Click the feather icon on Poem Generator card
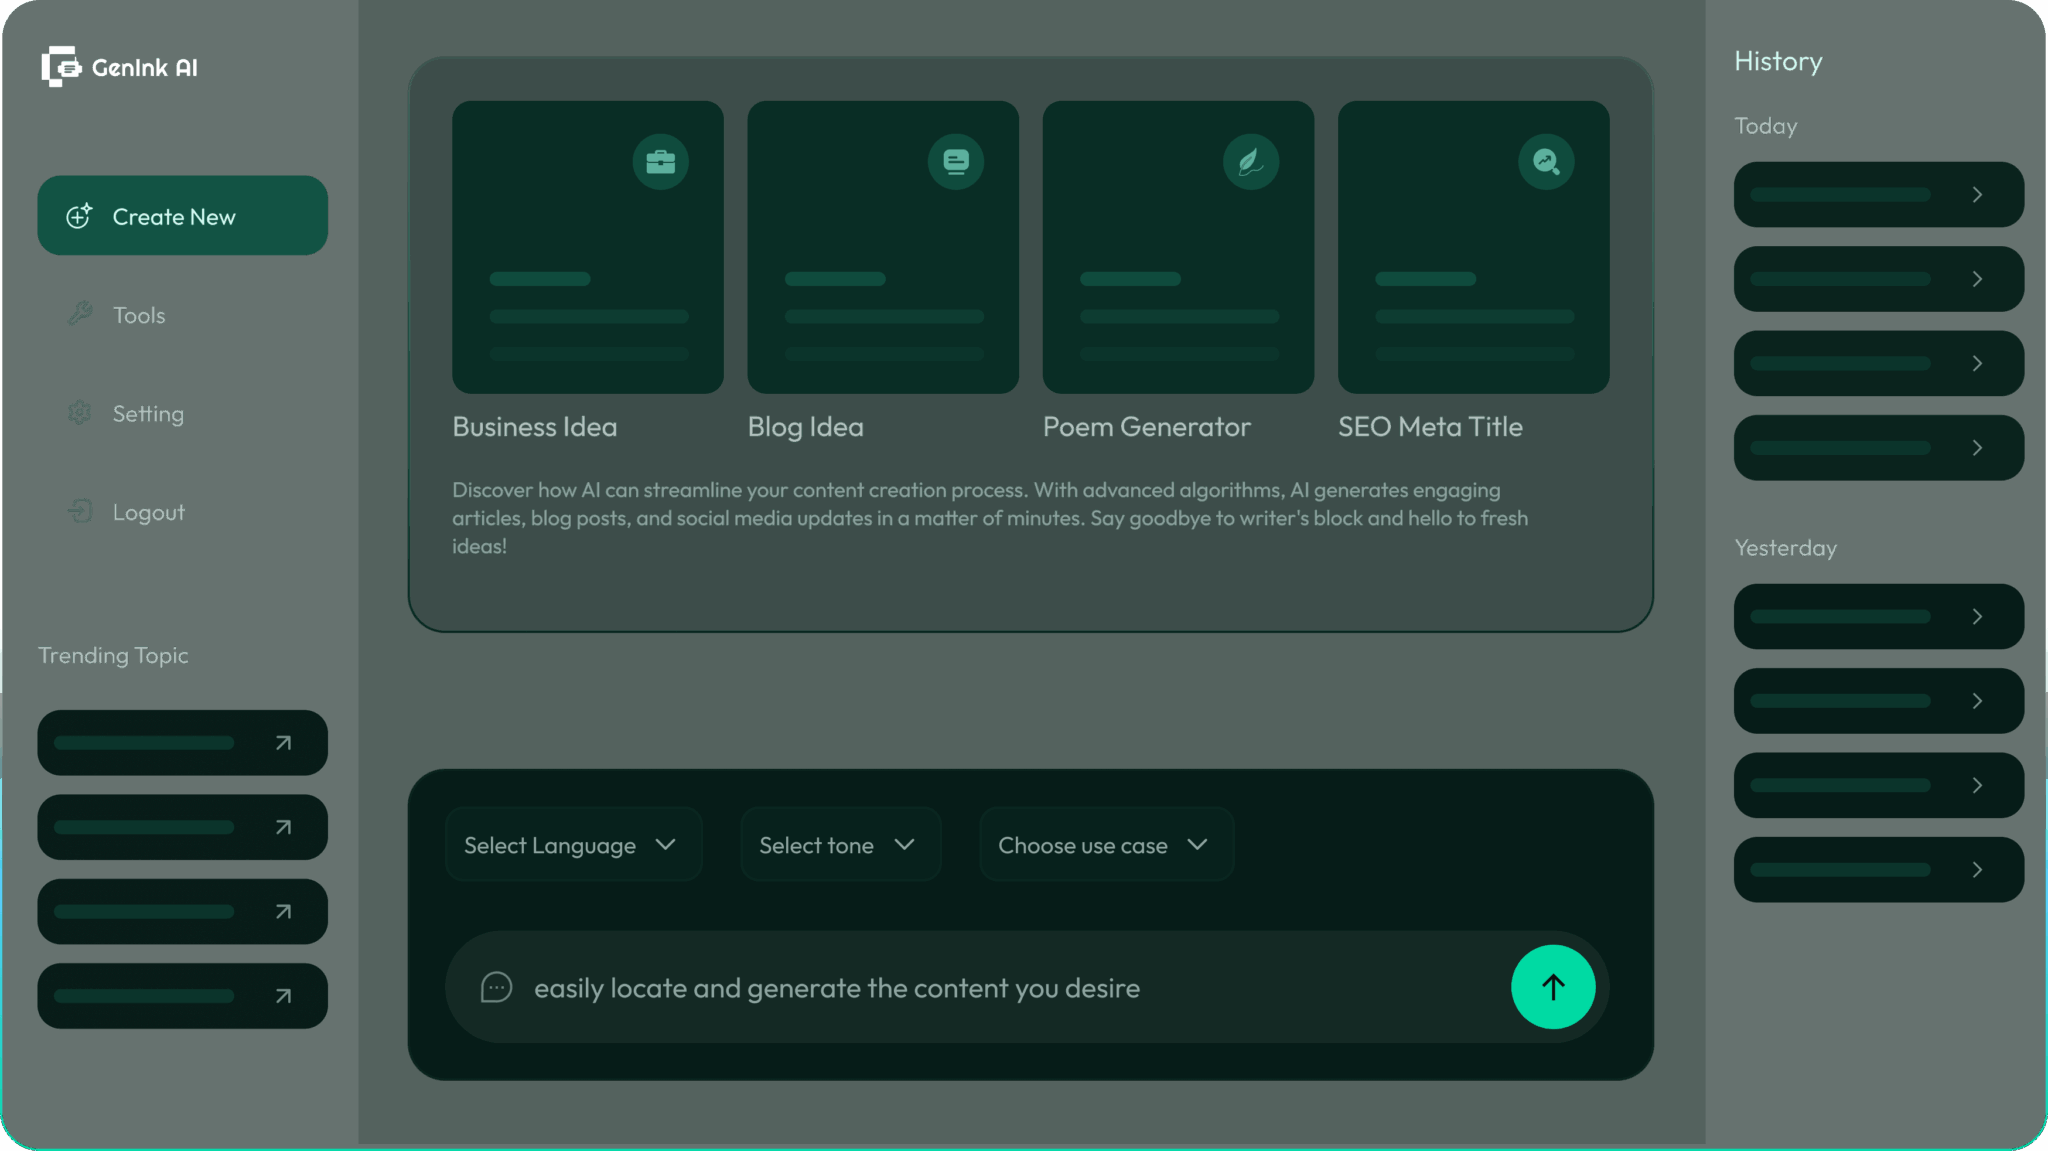2048x1151 pixels. (1250, 162)
